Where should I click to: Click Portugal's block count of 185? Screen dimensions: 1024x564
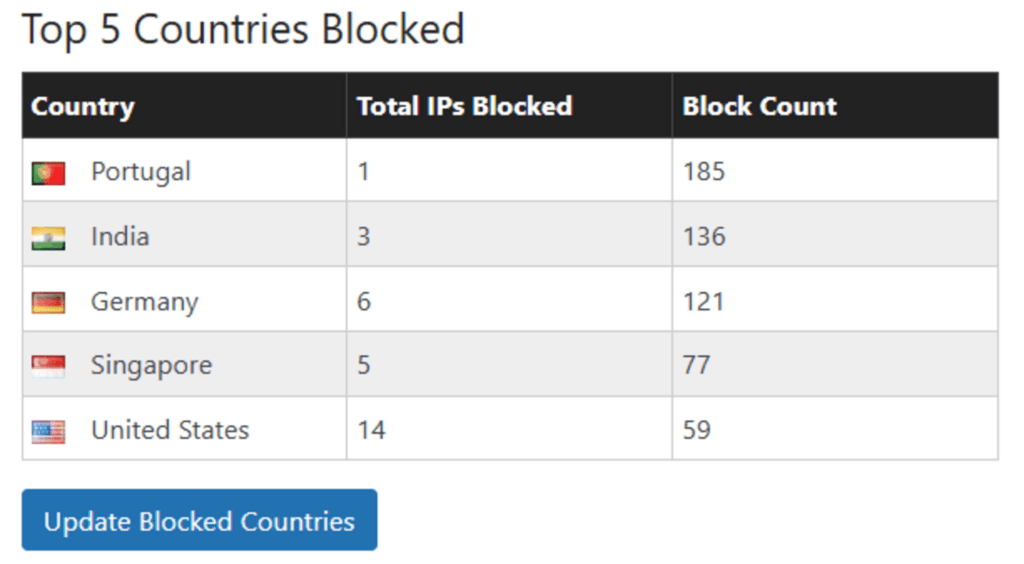[x=704, y=172]
